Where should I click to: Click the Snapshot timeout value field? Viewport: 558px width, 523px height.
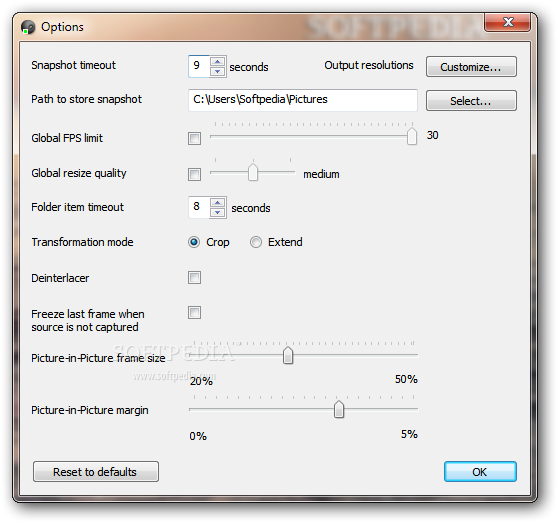pyautogui.click(x=199, y=66)
